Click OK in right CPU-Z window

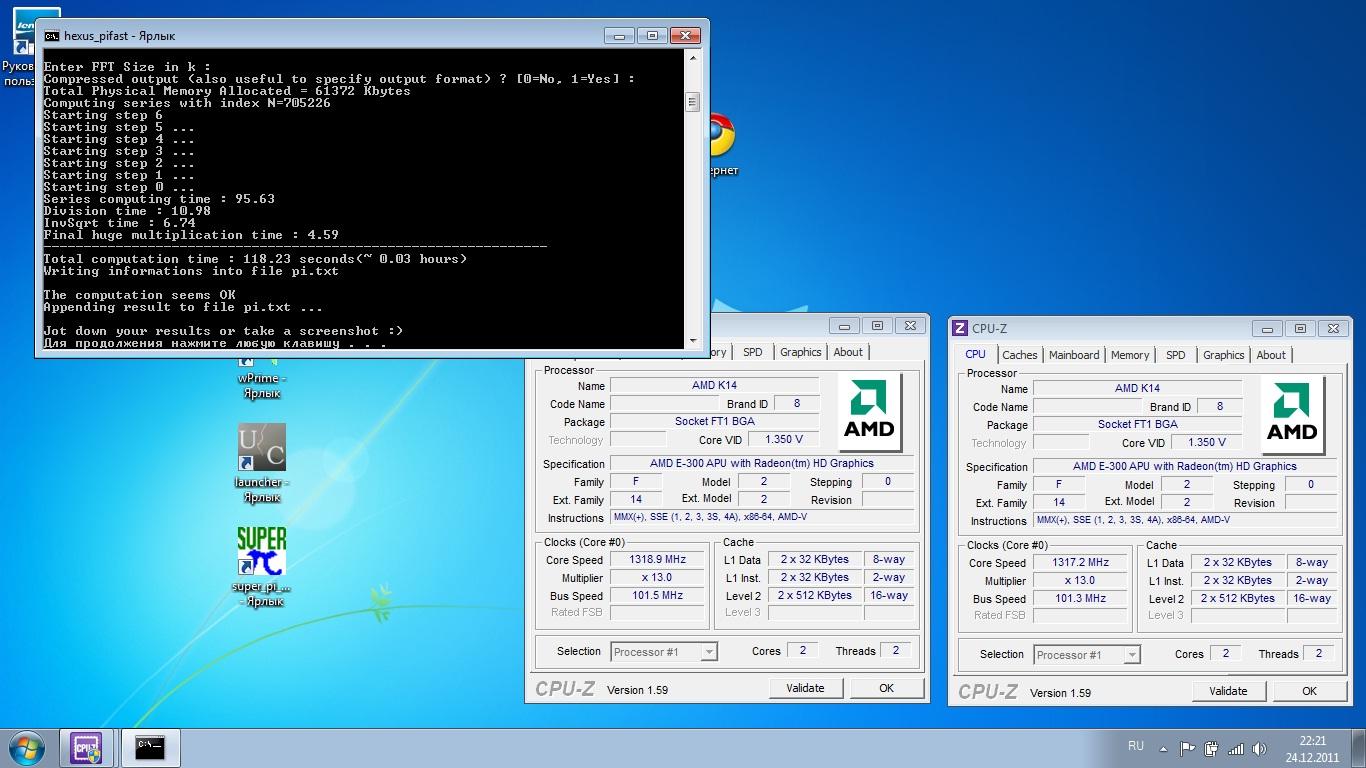tap(1309, 691)
